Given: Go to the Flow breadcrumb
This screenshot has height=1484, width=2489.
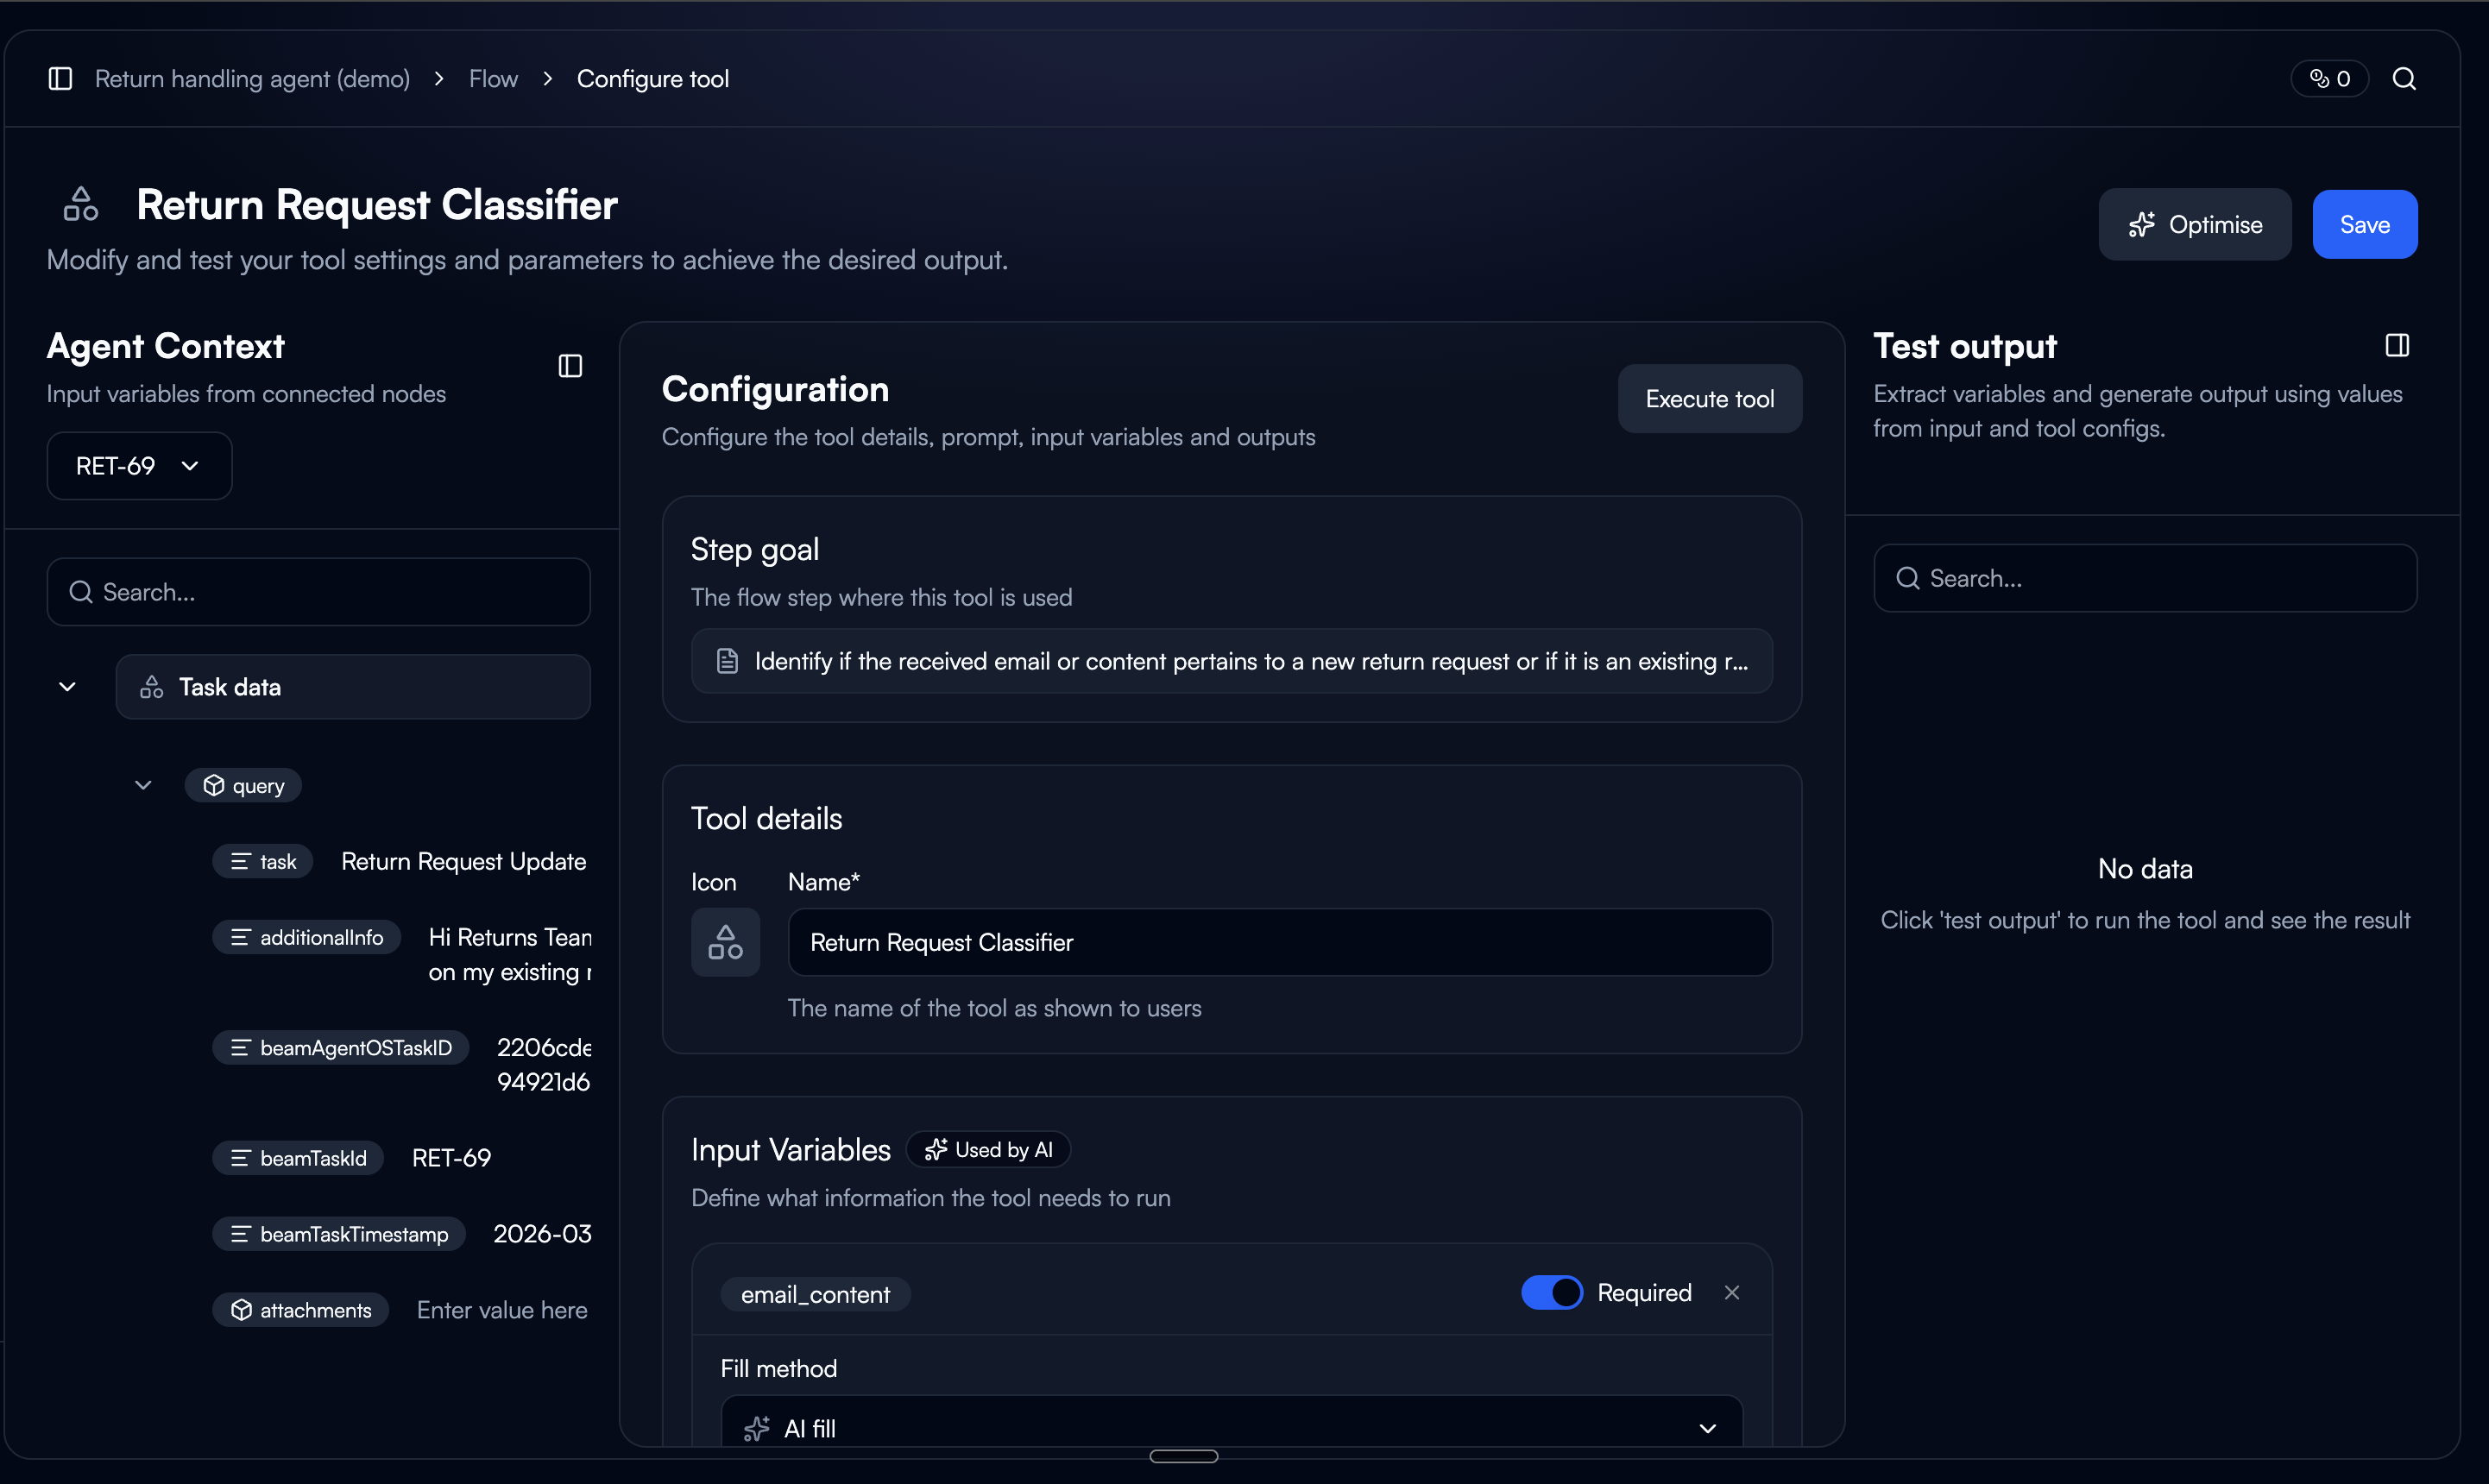Looking at the screenshot, I should [493, 79].
